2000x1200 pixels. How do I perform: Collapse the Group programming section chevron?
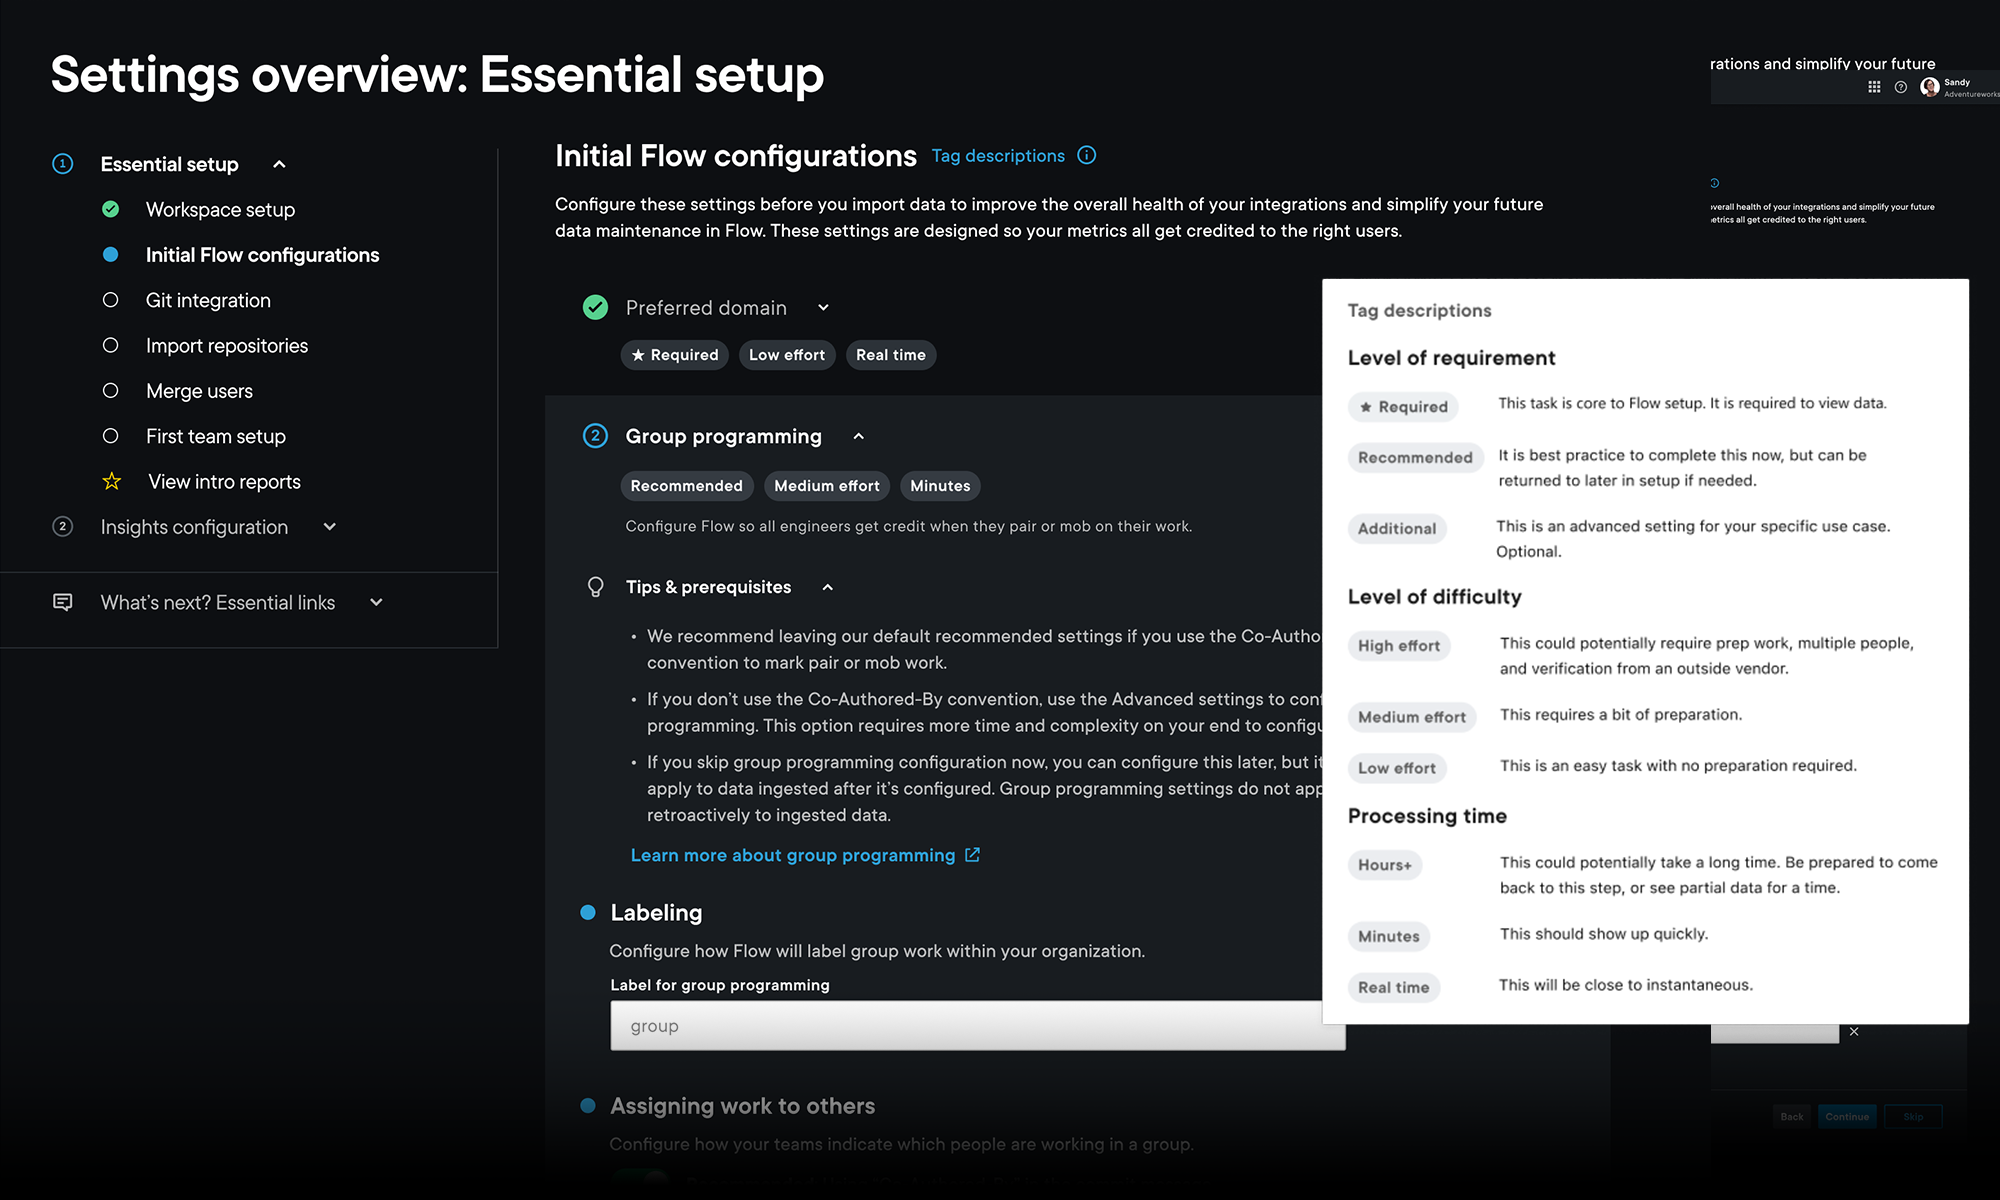[x=858, y=436]
